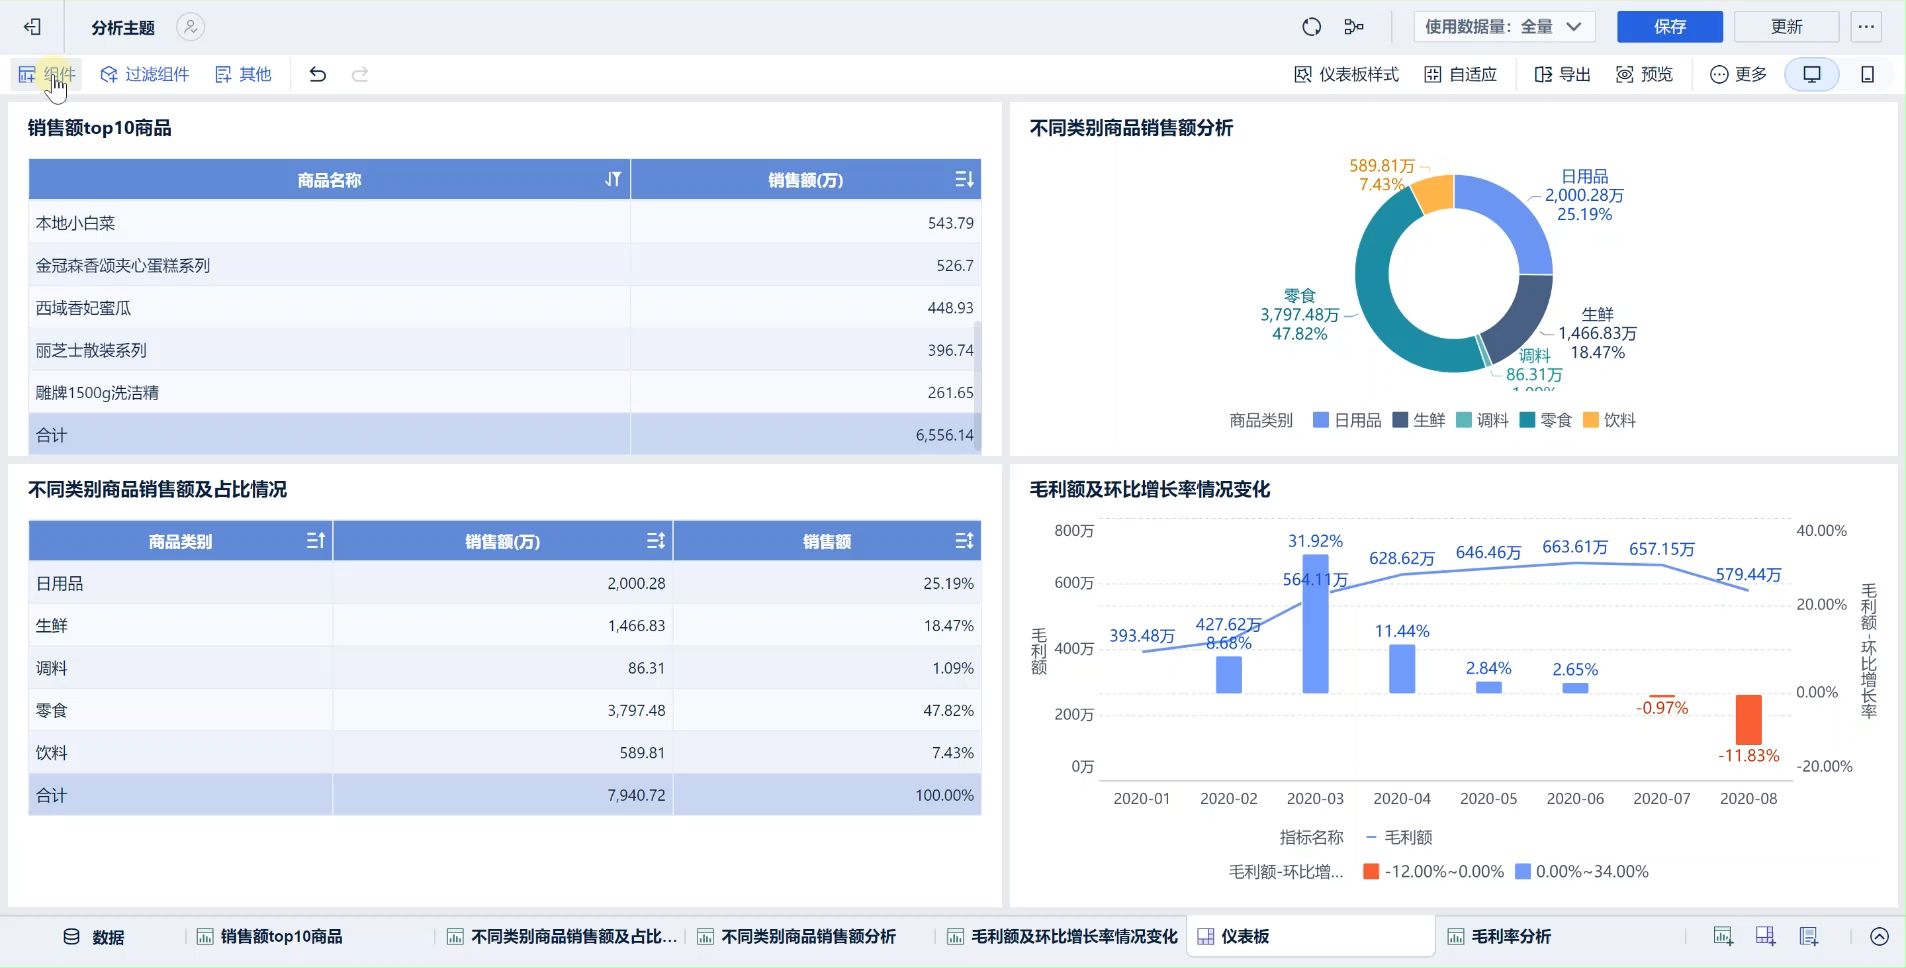
Task: Click 预览 to preview the dashboard
Action: click(x=1645, y=74)
